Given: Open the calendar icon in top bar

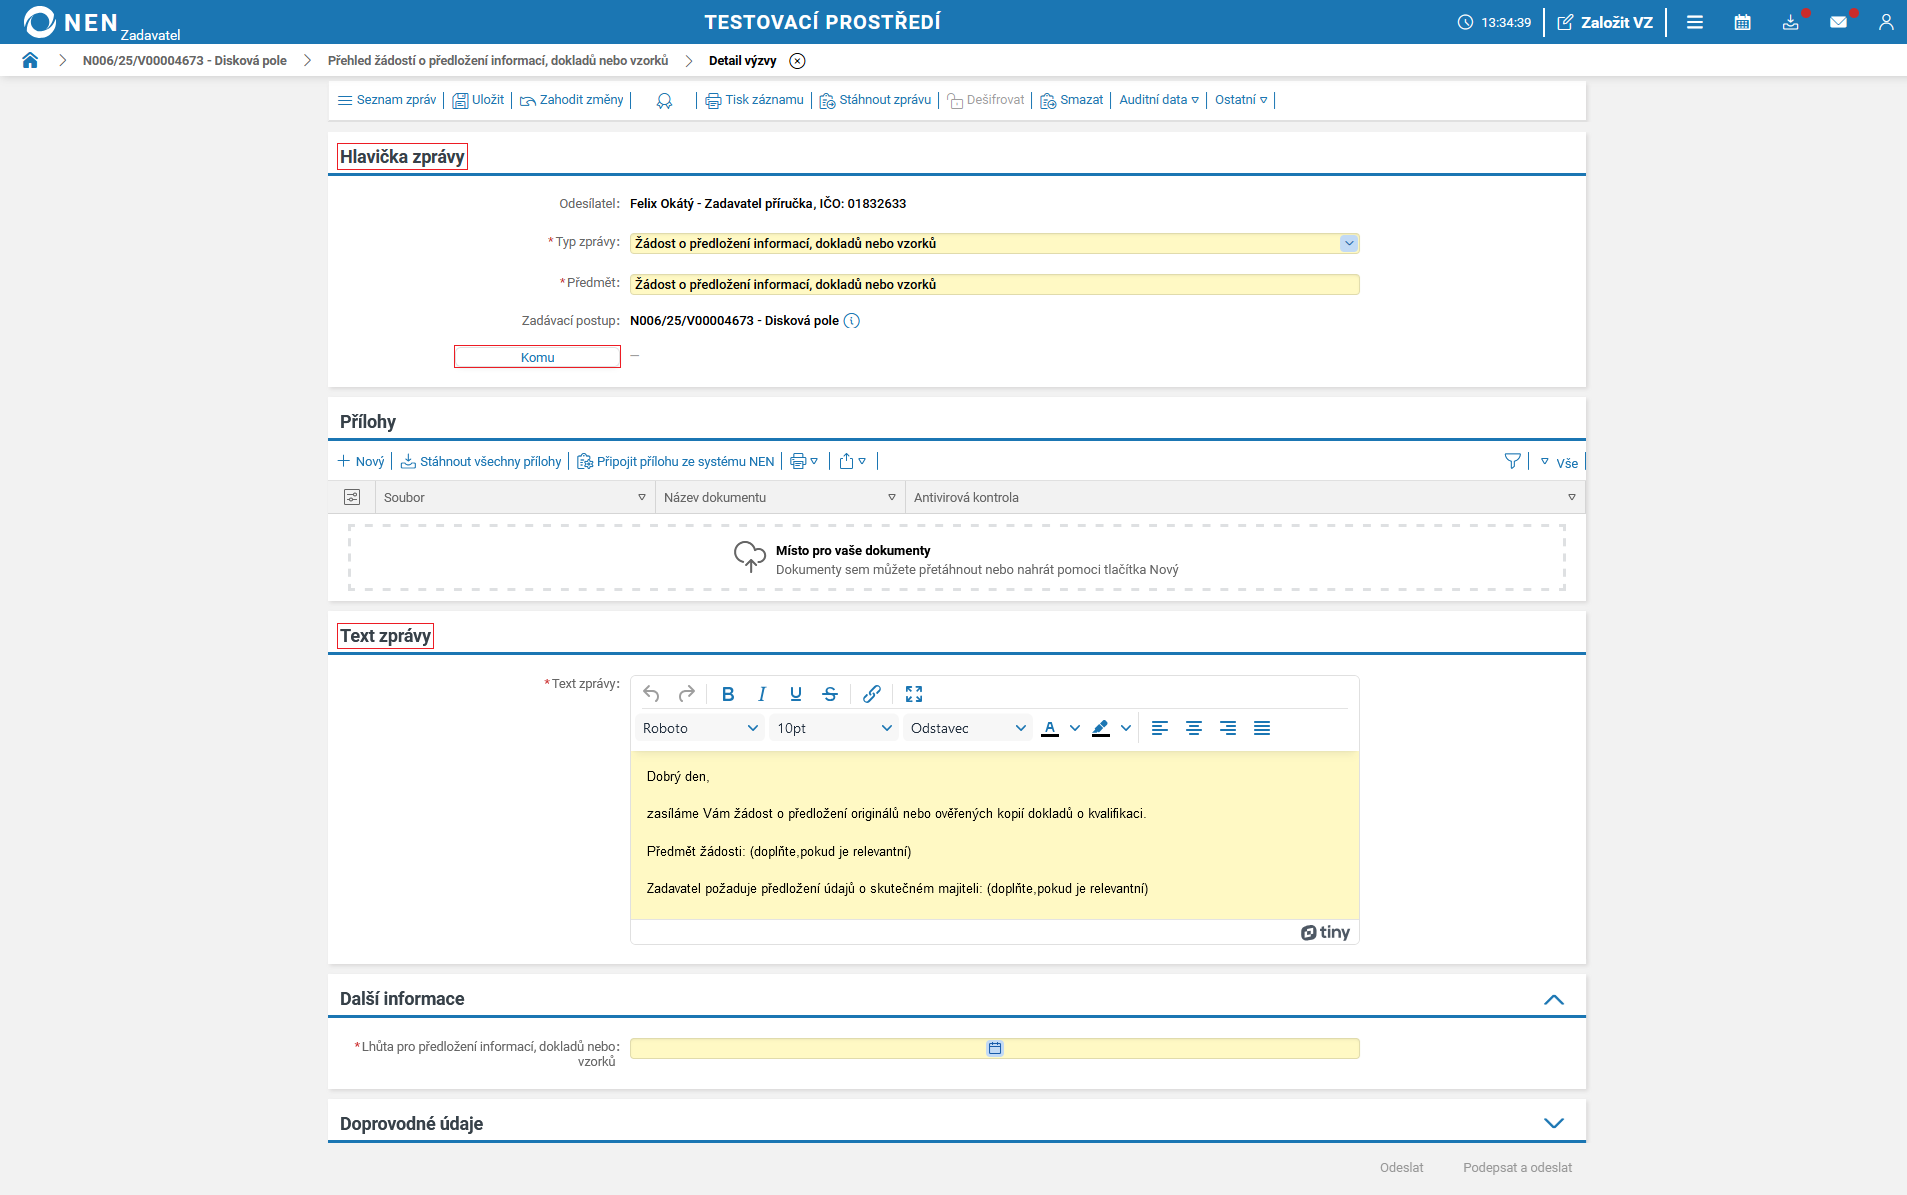Looking at the screenshot, I should point(1742,22).
